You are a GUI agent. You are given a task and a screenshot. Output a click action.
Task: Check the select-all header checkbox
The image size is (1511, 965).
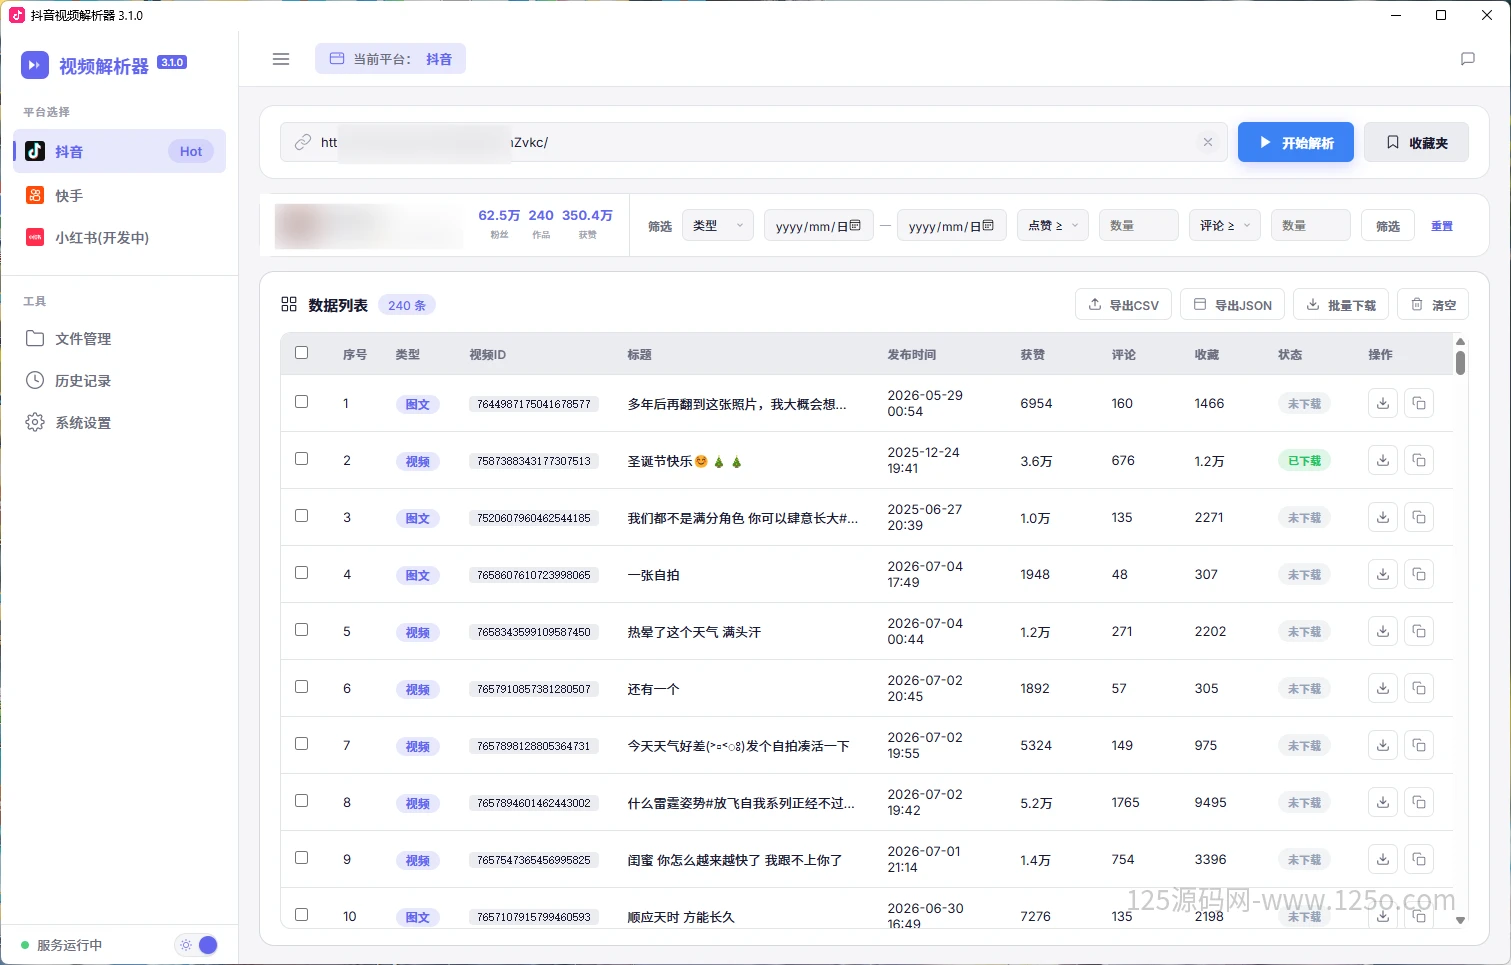302,353
